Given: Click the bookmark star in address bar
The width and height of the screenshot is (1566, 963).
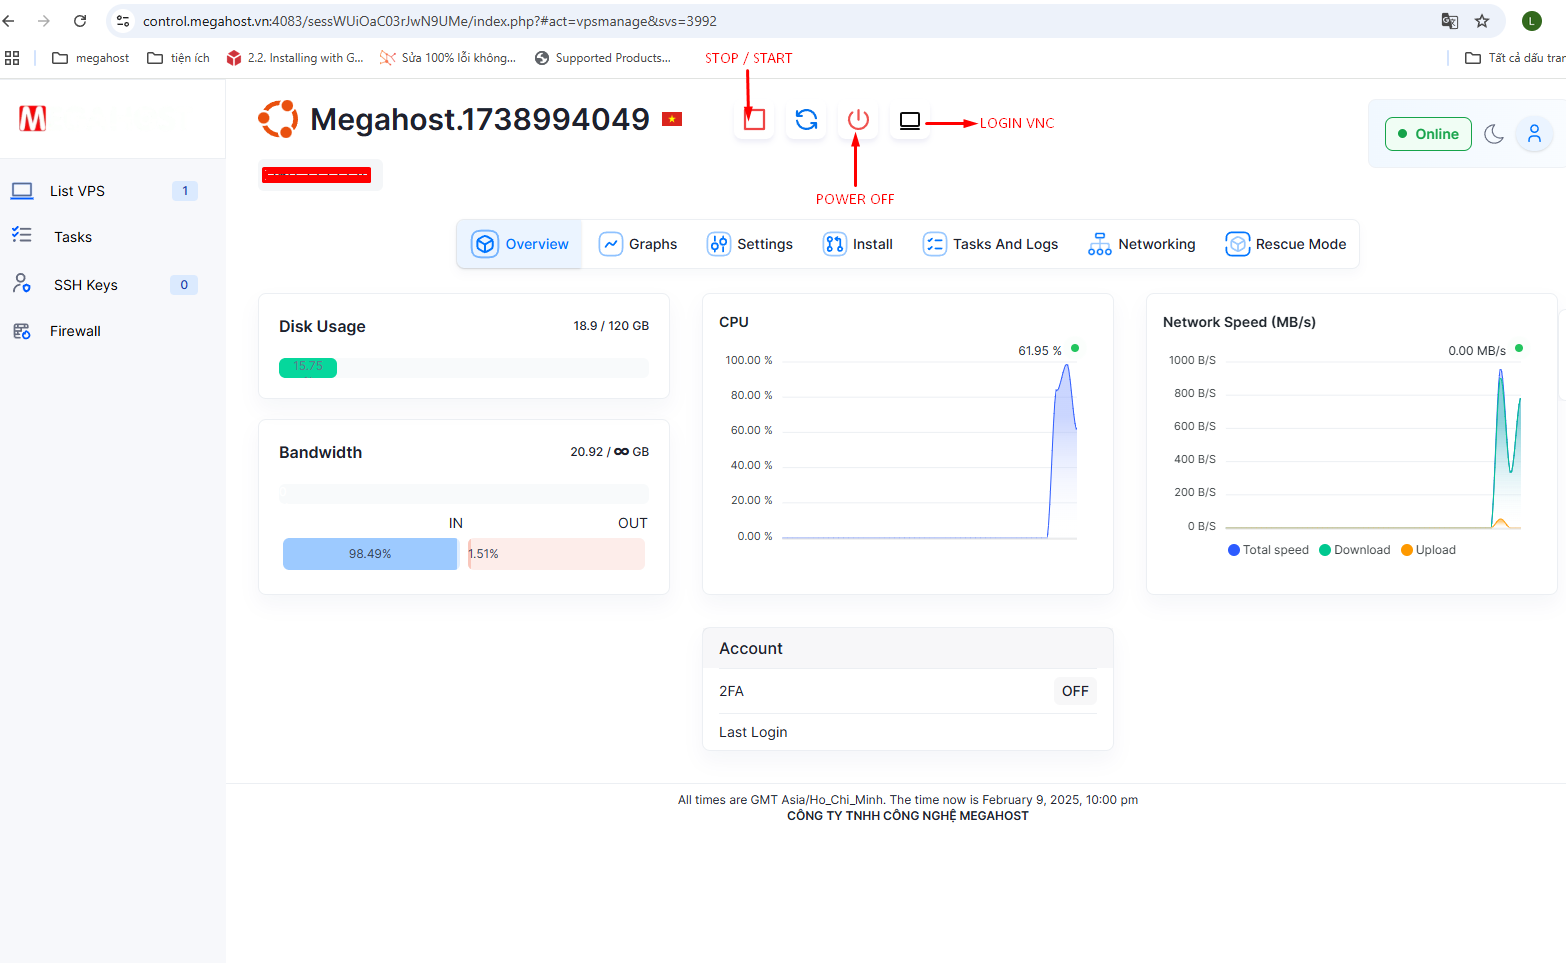Looking at the screenshot, I should click(x=1482, y=21).
